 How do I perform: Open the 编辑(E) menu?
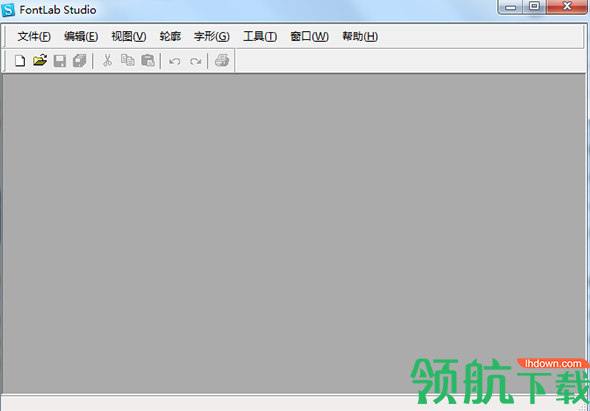coord(81,37)
